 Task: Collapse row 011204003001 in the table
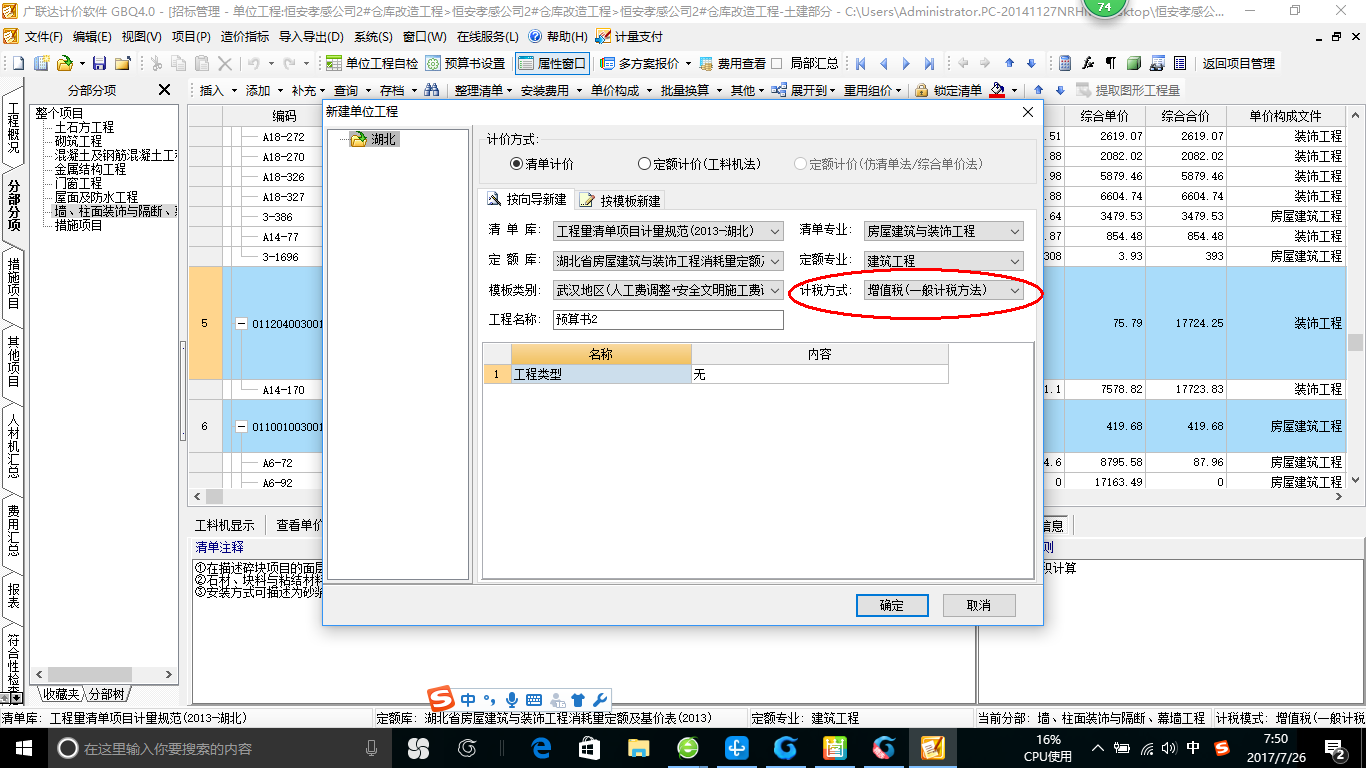[240, 323]
